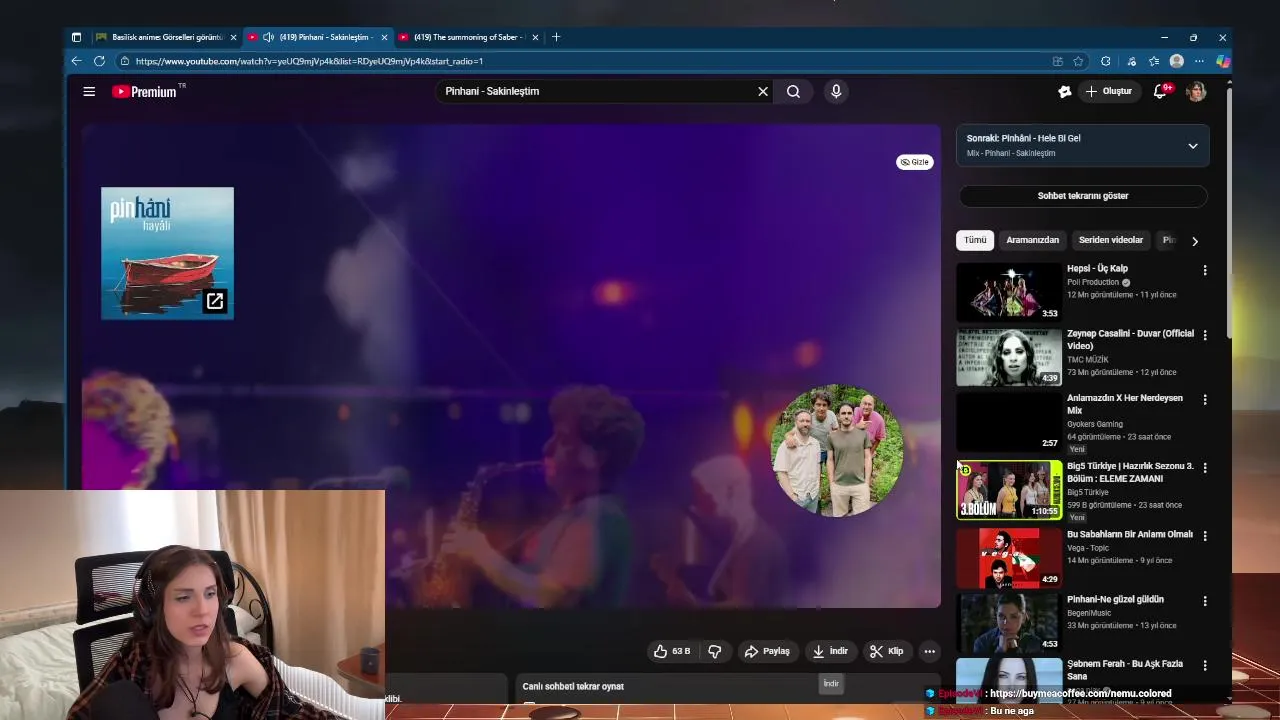This screenshot has height=720, width=1280.
Task: Open browser profile avatar
Action: tap(1176, 61)
